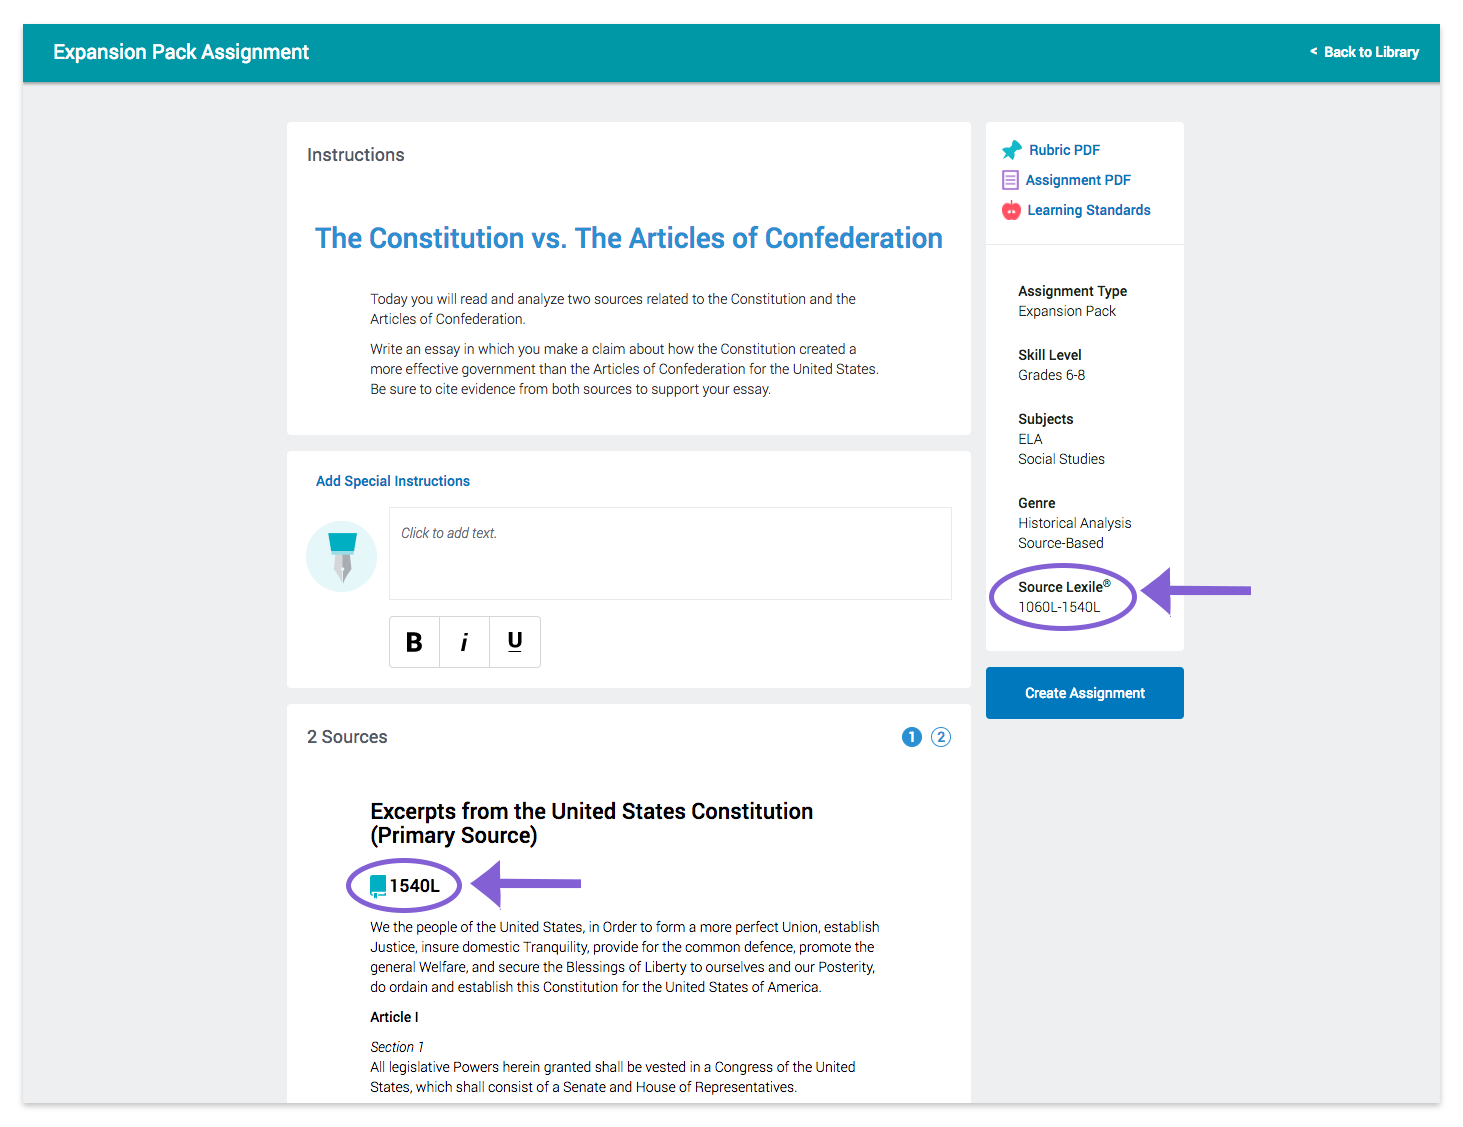
Task: Apply underline formatting with the U icon
Action: point(515,642)
